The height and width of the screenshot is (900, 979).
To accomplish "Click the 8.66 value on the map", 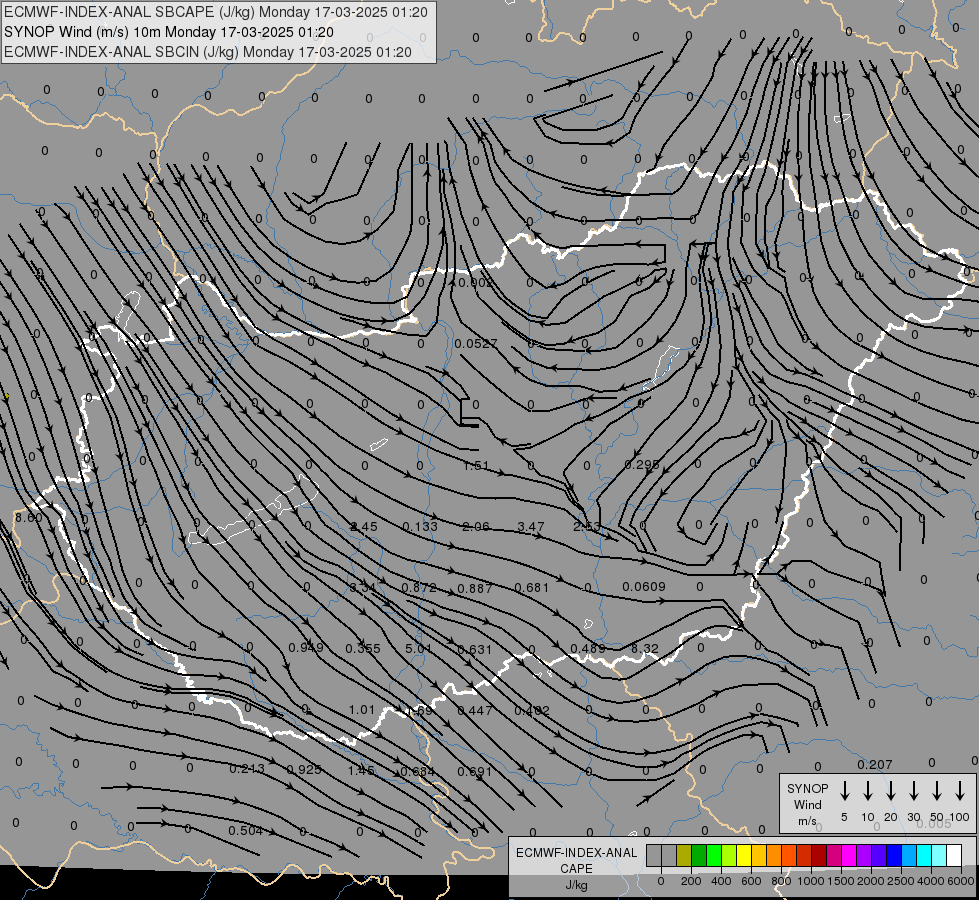I will click(29, 517).
